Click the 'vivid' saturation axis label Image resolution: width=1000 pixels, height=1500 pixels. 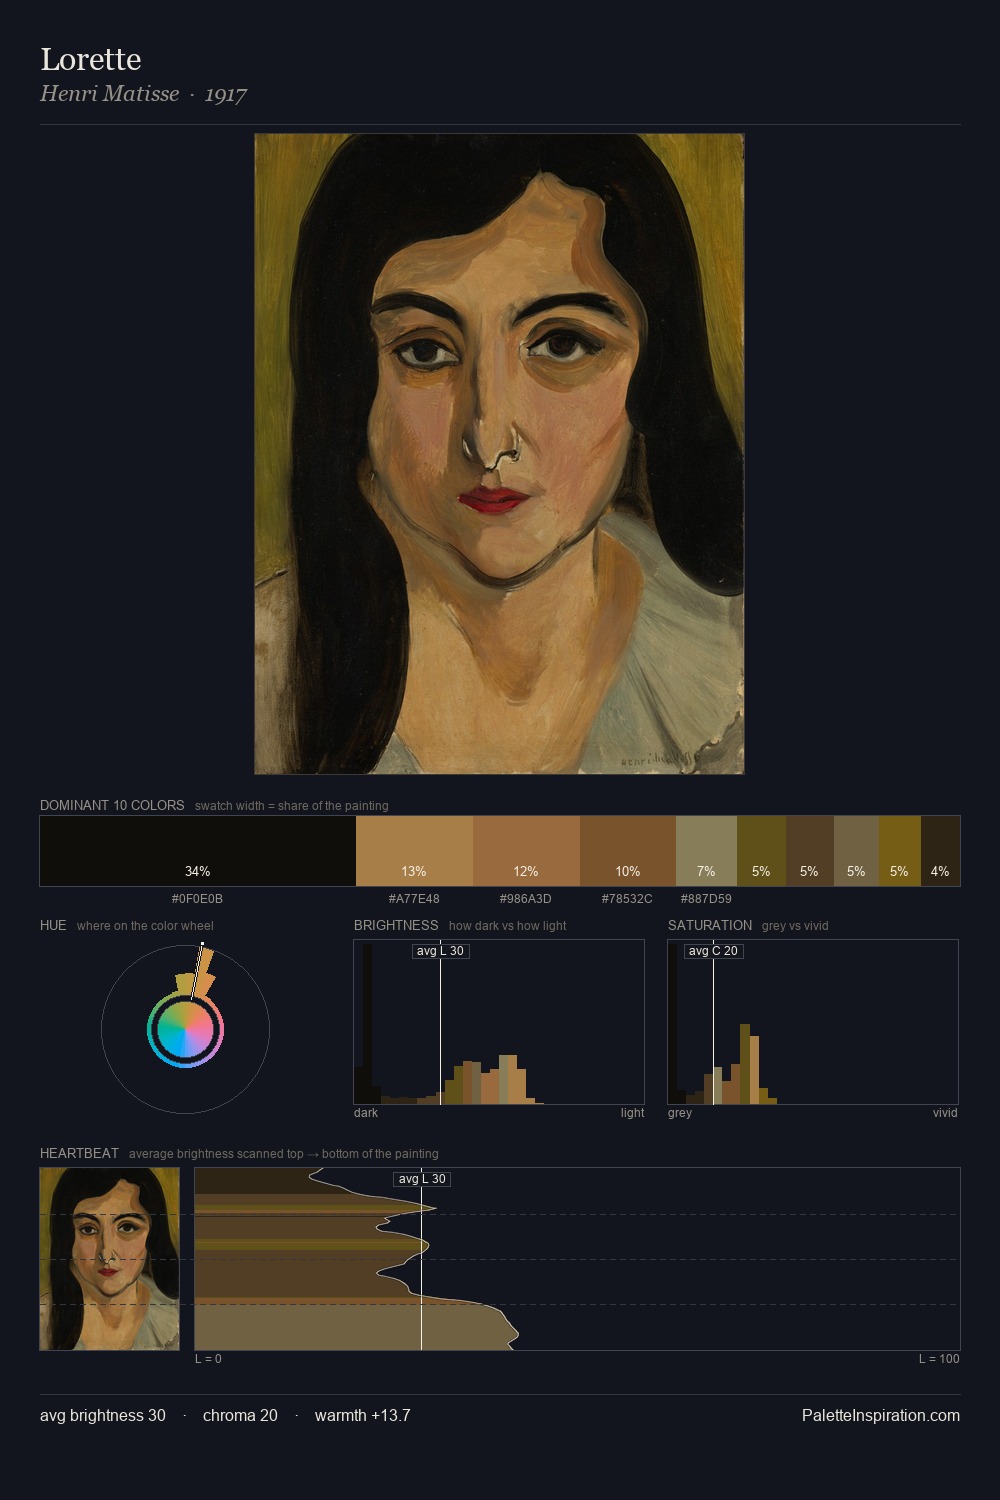945,1113
